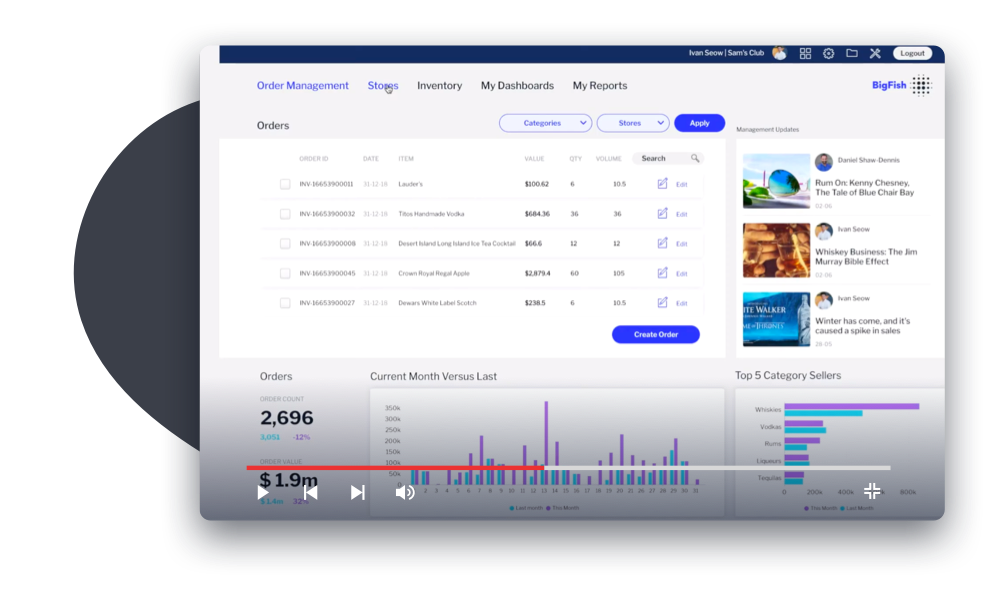Click the user avatar in top bar
This screenshot has height=606, width=986.
point(779,53)
